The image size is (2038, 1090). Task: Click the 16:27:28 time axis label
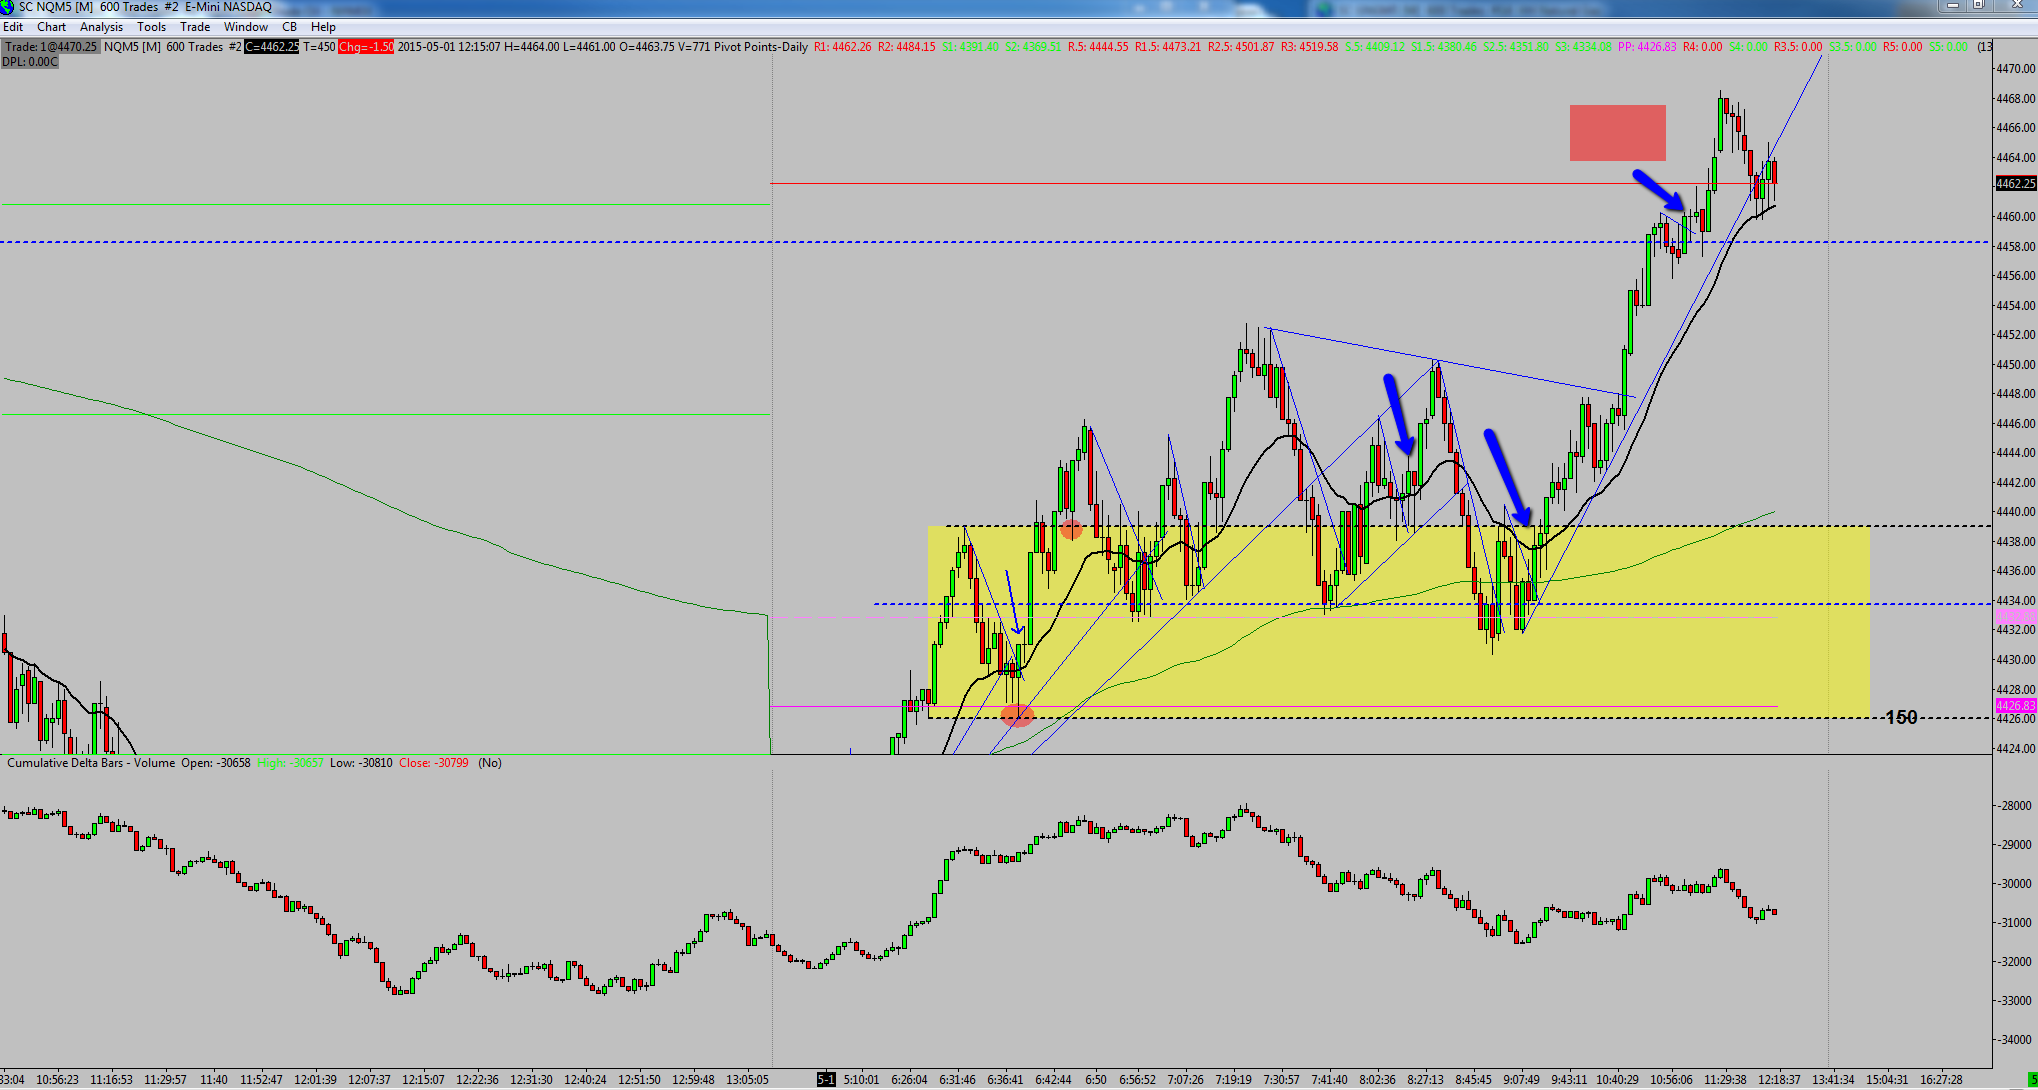click(1941, 1080)
